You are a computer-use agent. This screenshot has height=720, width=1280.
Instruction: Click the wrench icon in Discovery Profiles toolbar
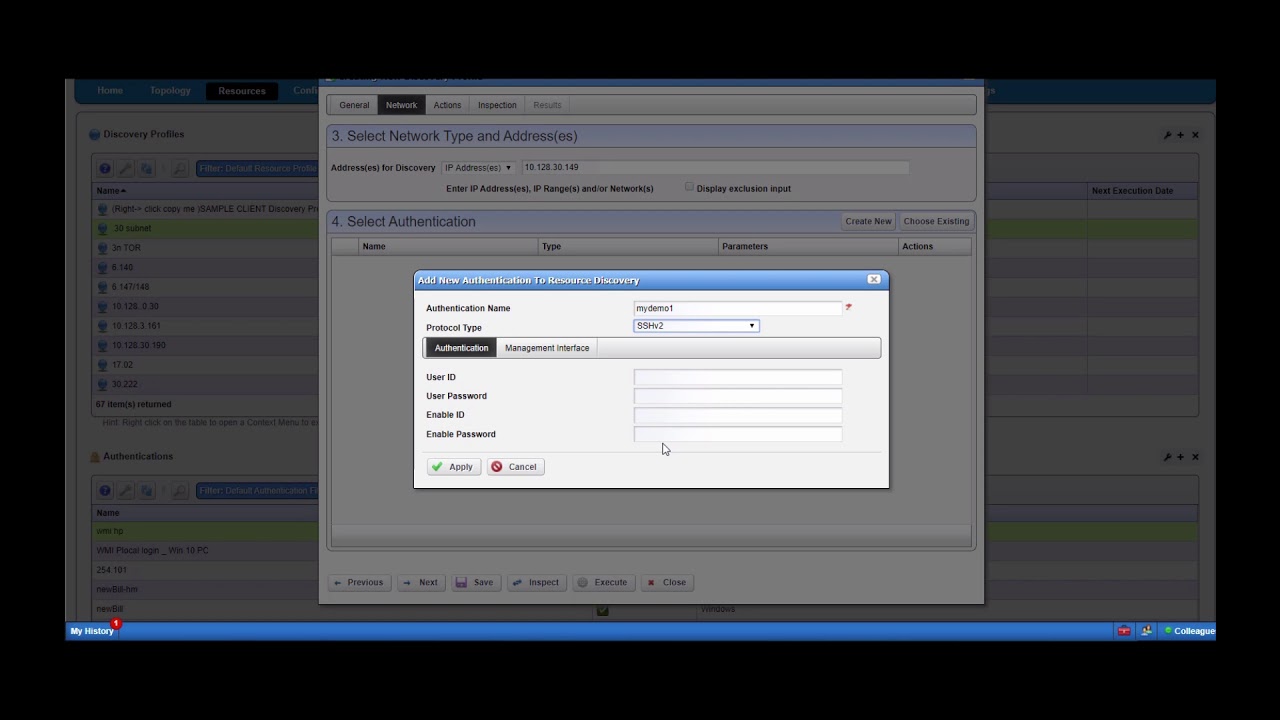126,169
